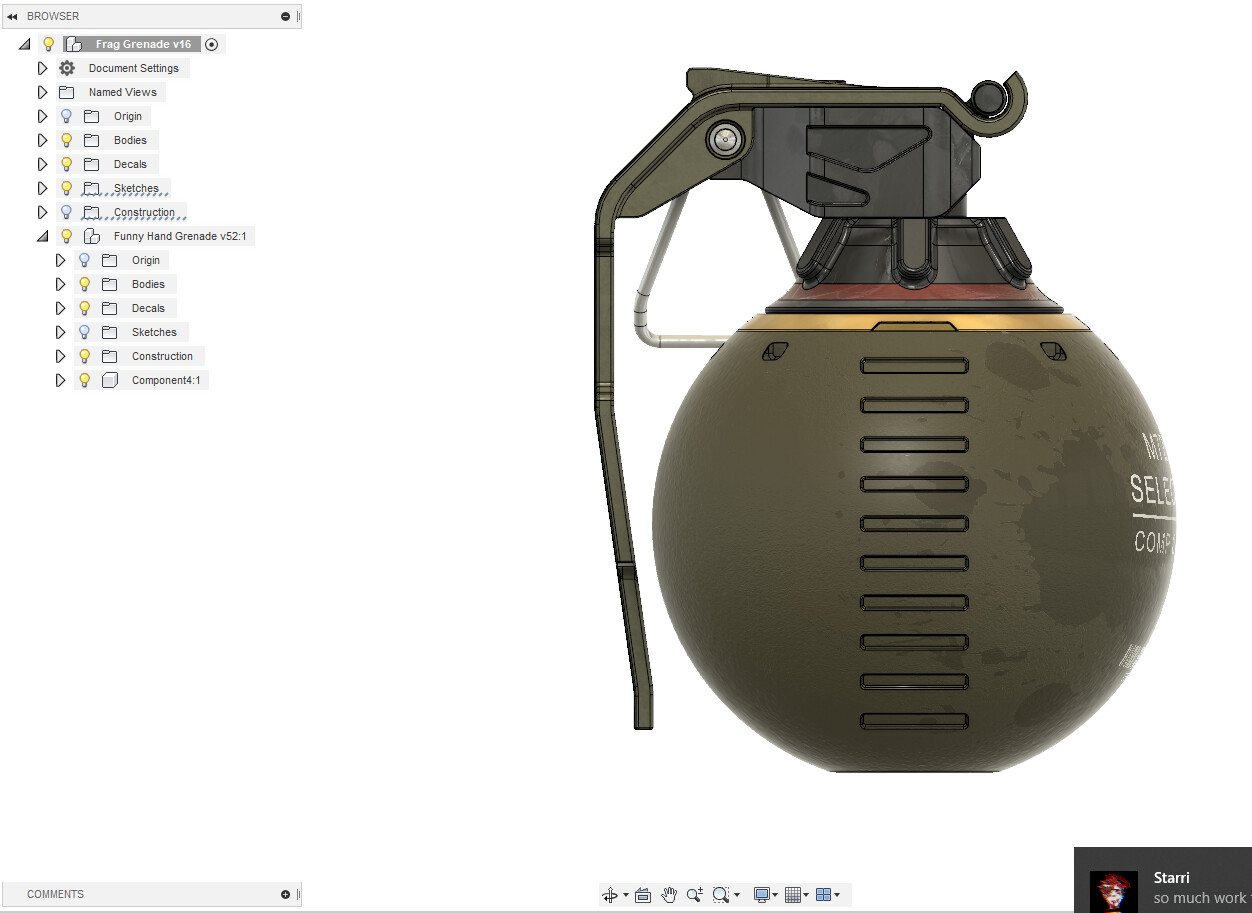Collapse the Funny Hand Grenade v52:1 component
This screenshot has width=1252, height=913.
(x=42, y=236)
